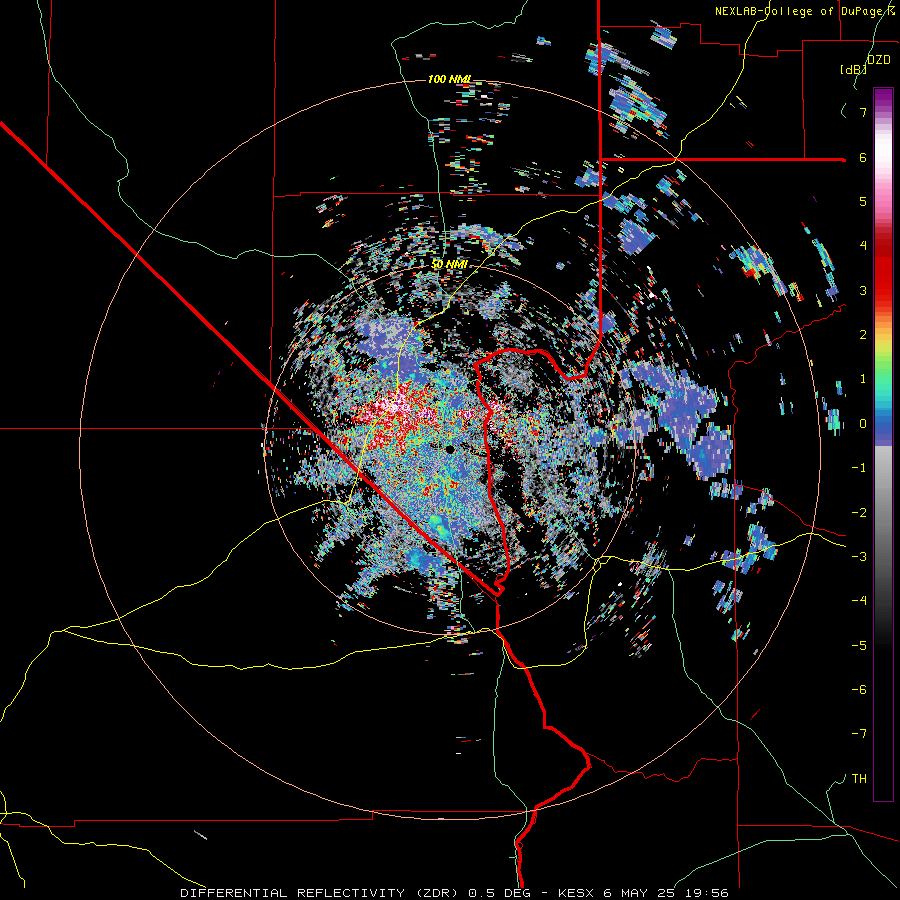Click the black radar site dot
Screen dimensions: 900x900
[450, 449]
